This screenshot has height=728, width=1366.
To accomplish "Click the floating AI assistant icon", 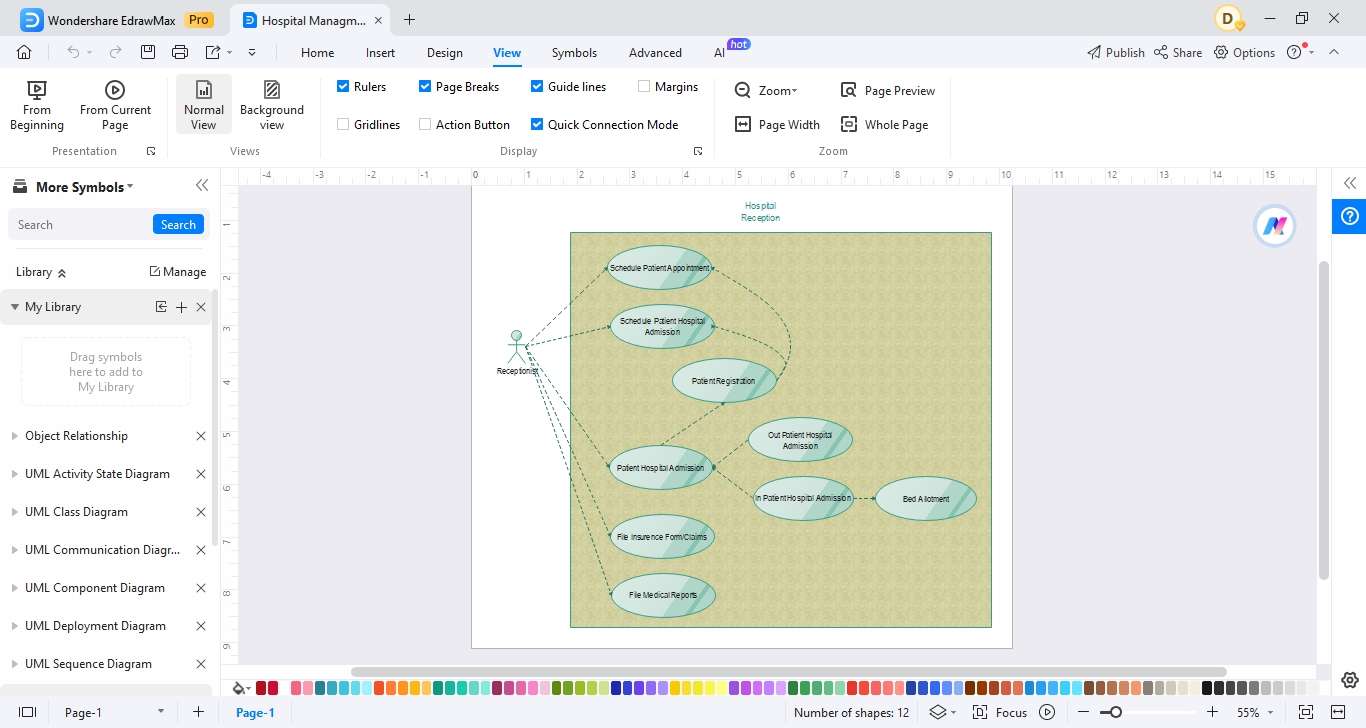I will [1274, 226].
